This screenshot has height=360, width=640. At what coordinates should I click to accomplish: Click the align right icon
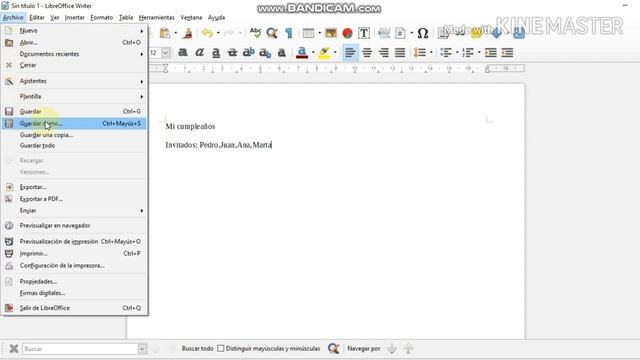(x=384, y=52)
